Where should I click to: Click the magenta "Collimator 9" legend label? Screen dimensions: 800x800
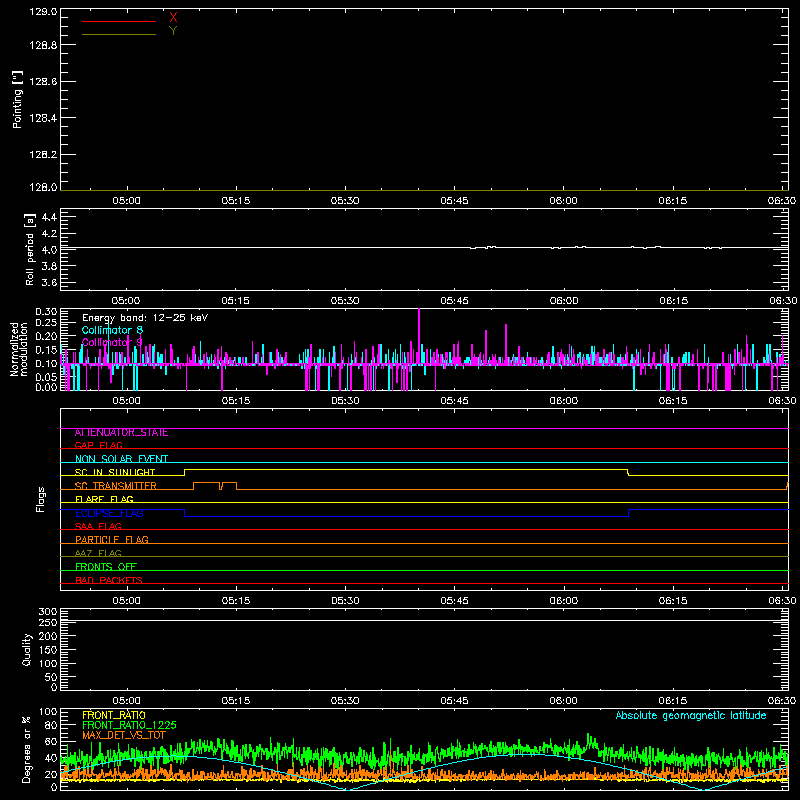(112, 342)
